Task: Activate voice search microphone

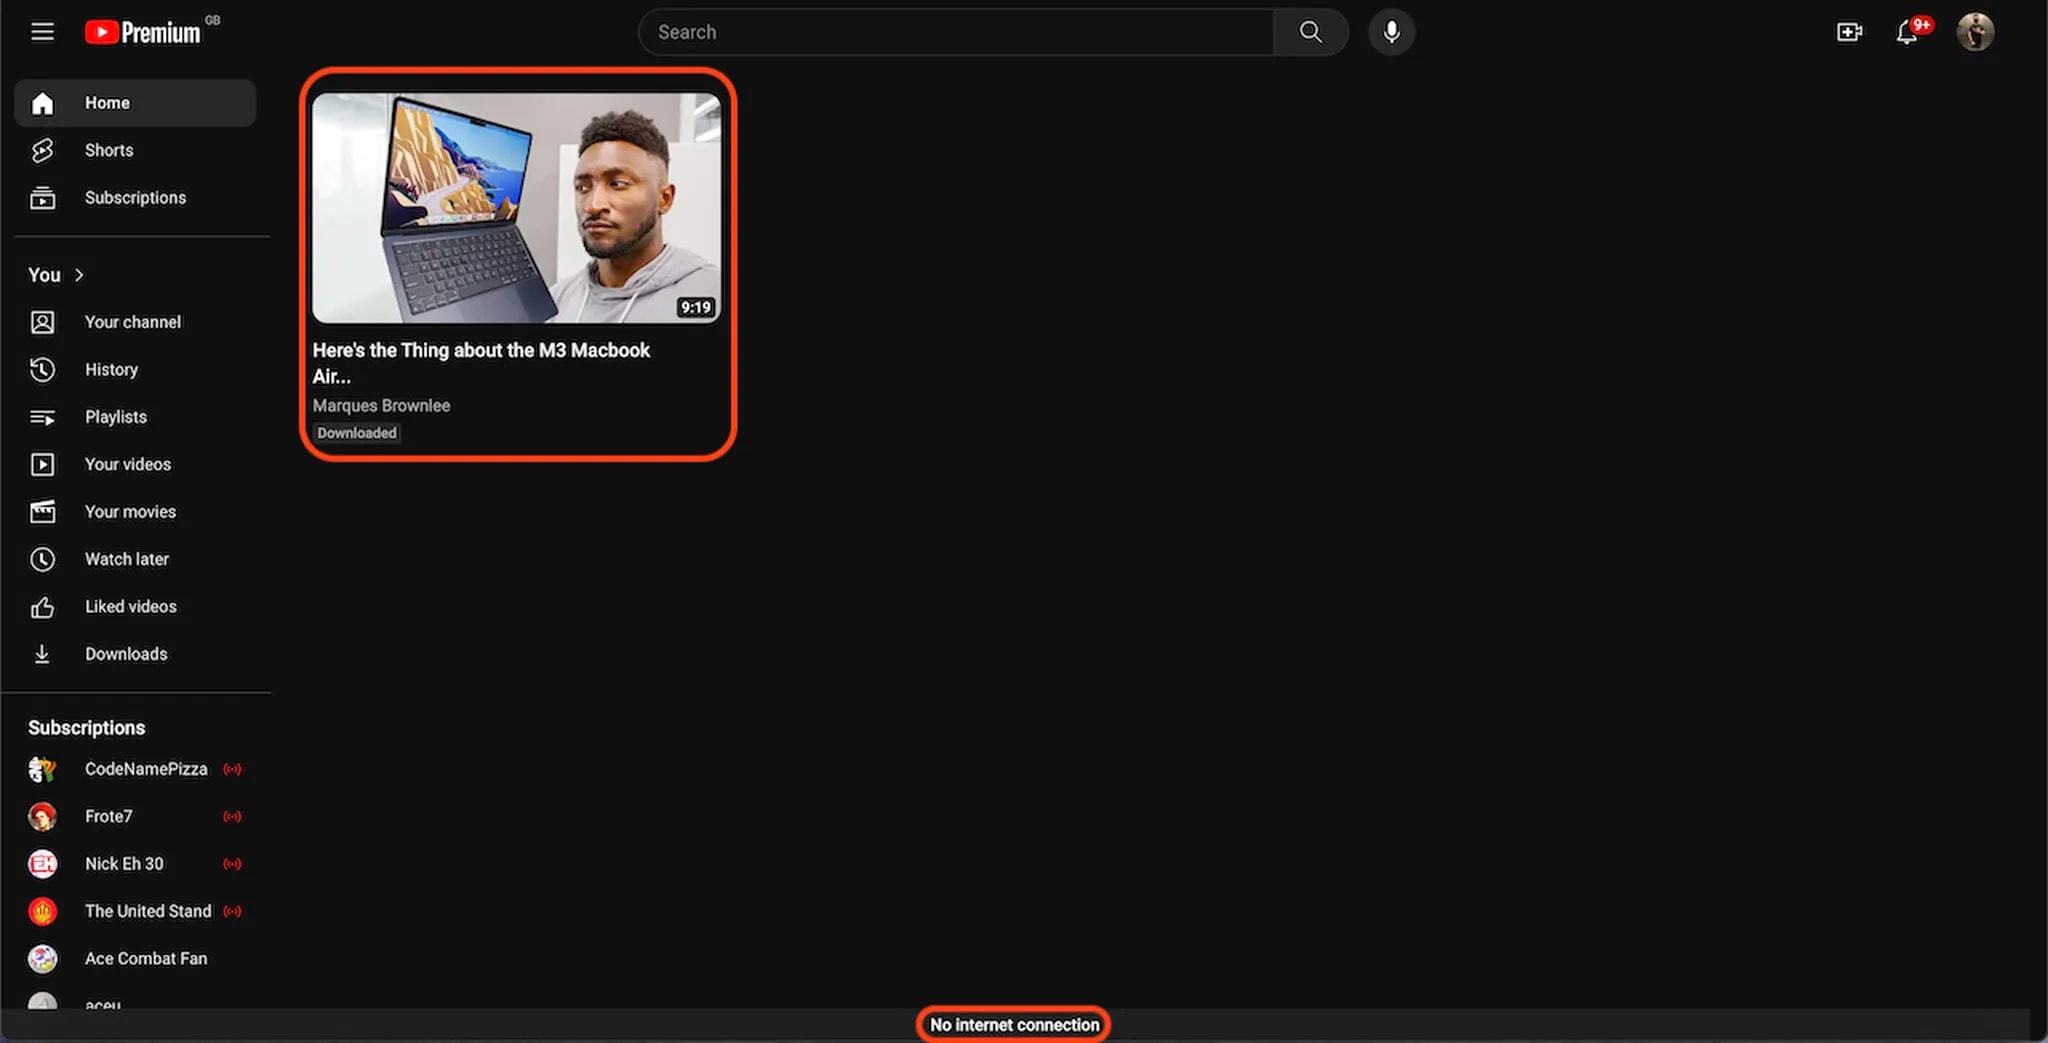Action: click(1391, 32)
